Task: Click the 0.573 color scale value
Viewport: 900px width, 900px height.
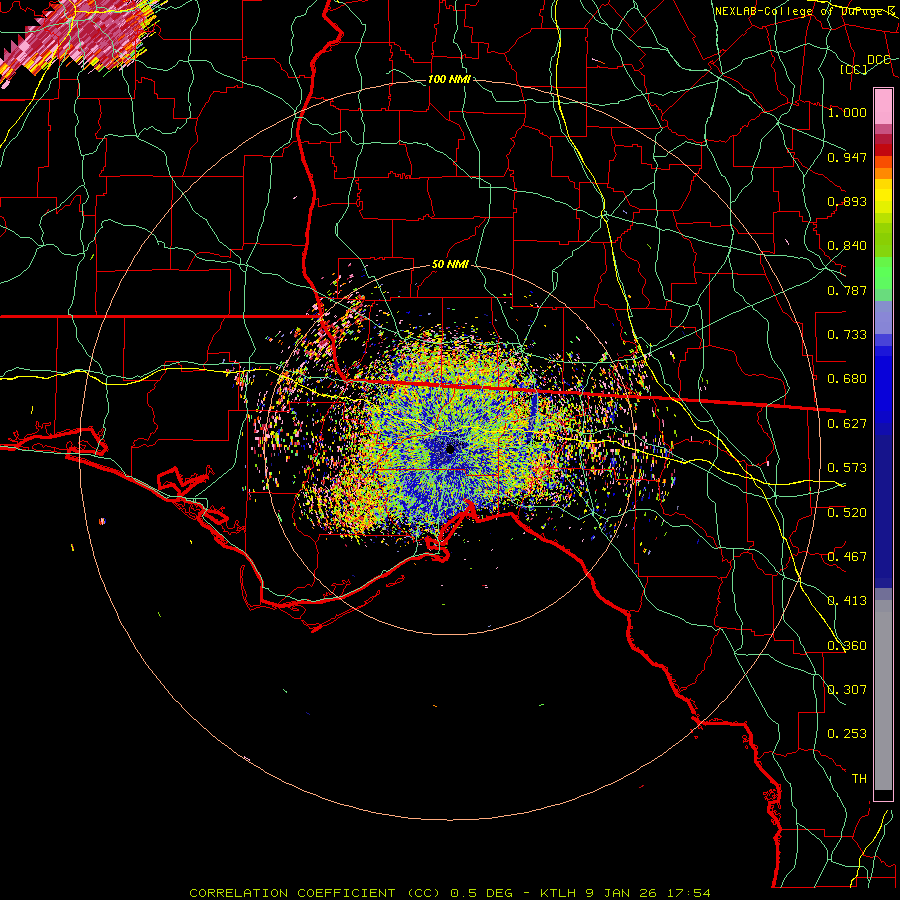Action: [x=847, y=468]
